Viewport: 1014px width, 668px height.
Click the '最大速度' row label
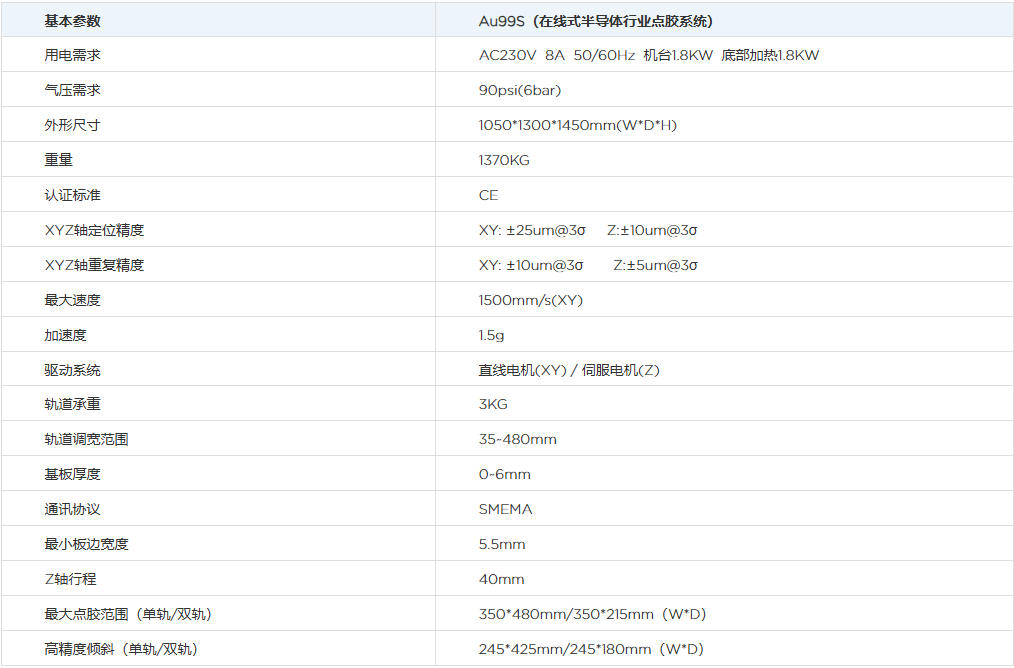point(72,300)
